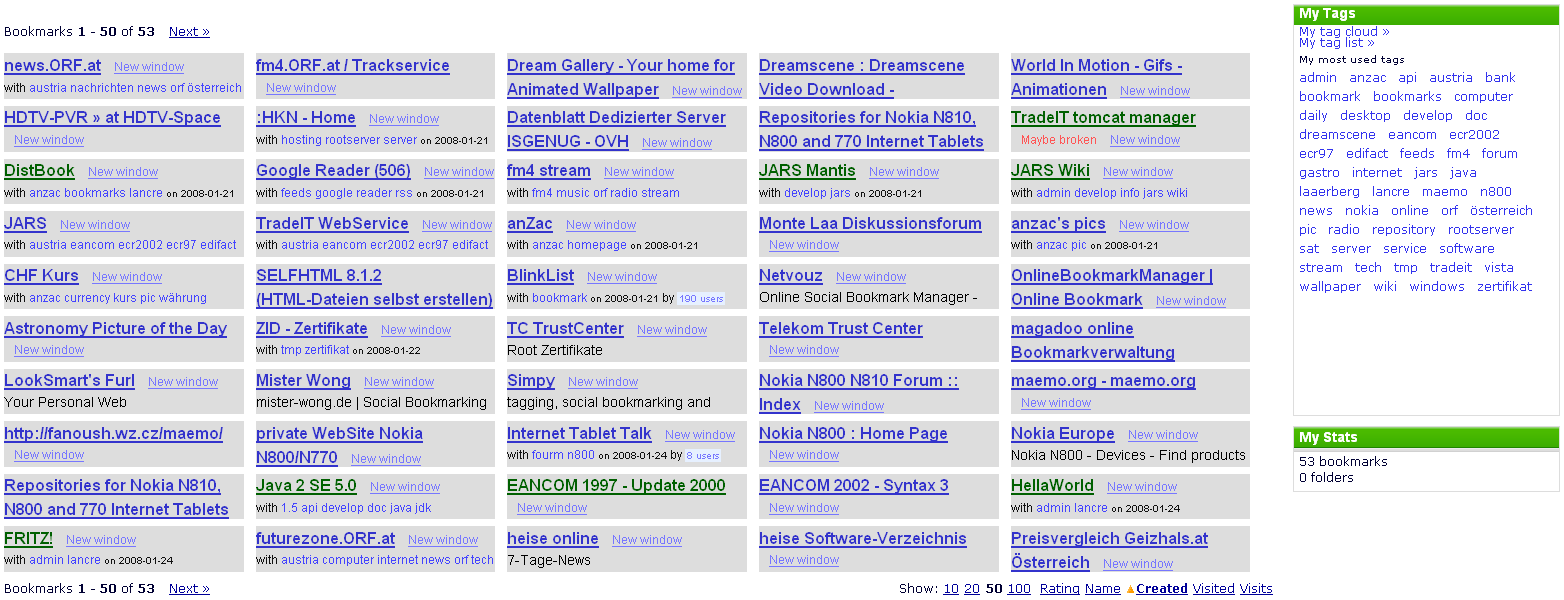Open Nokia N800 N810 Forum :: Index bookmark
Viewport: 1564px width, 600px height.
858,392
